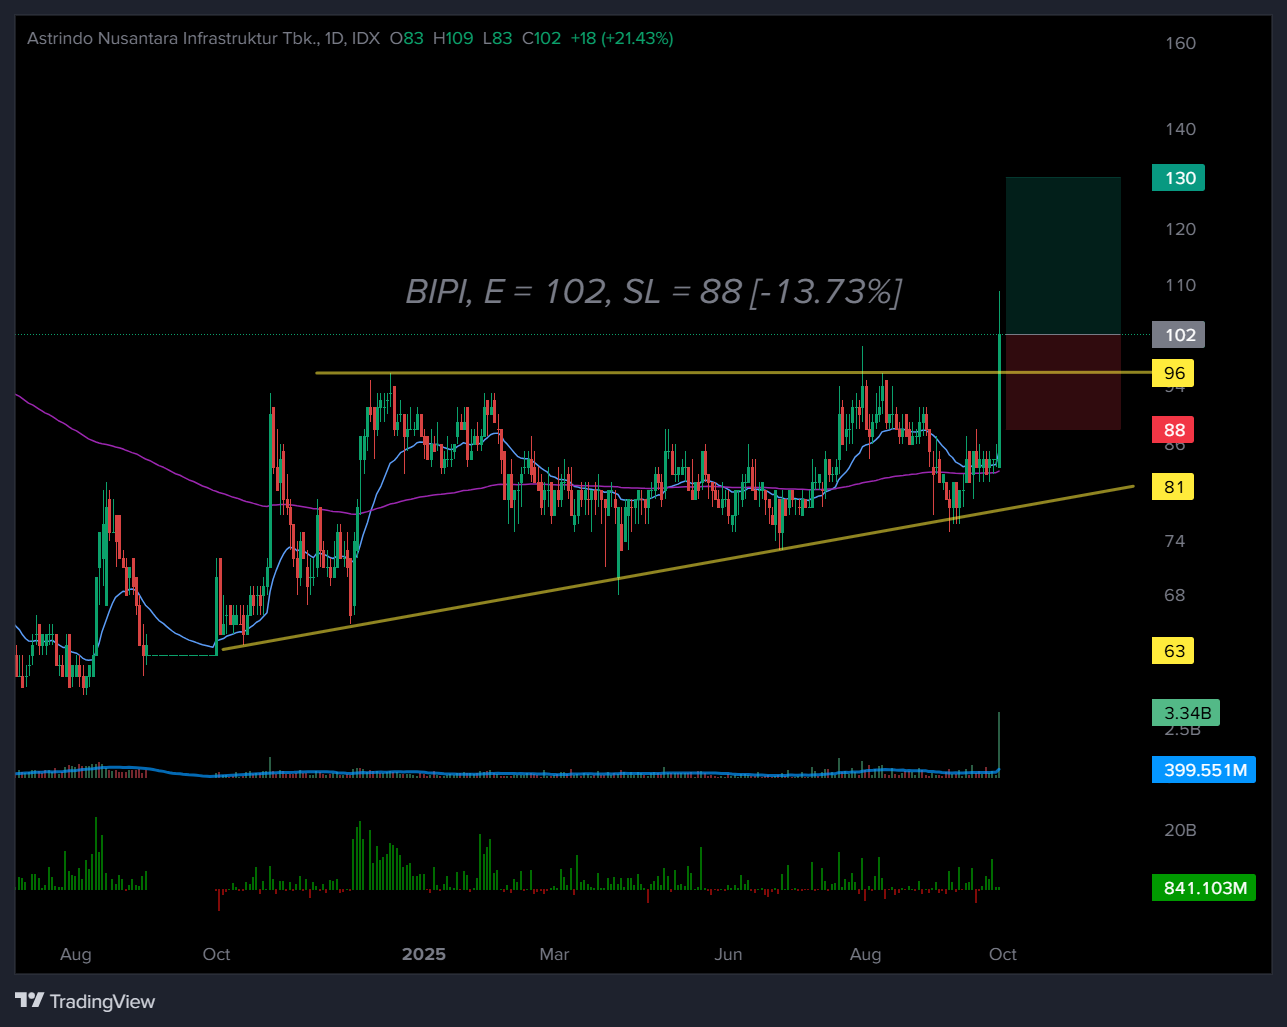Click the green 841.103M indicator tag
Screen dimensions: 1287x1027
[x=1204, y=888]
